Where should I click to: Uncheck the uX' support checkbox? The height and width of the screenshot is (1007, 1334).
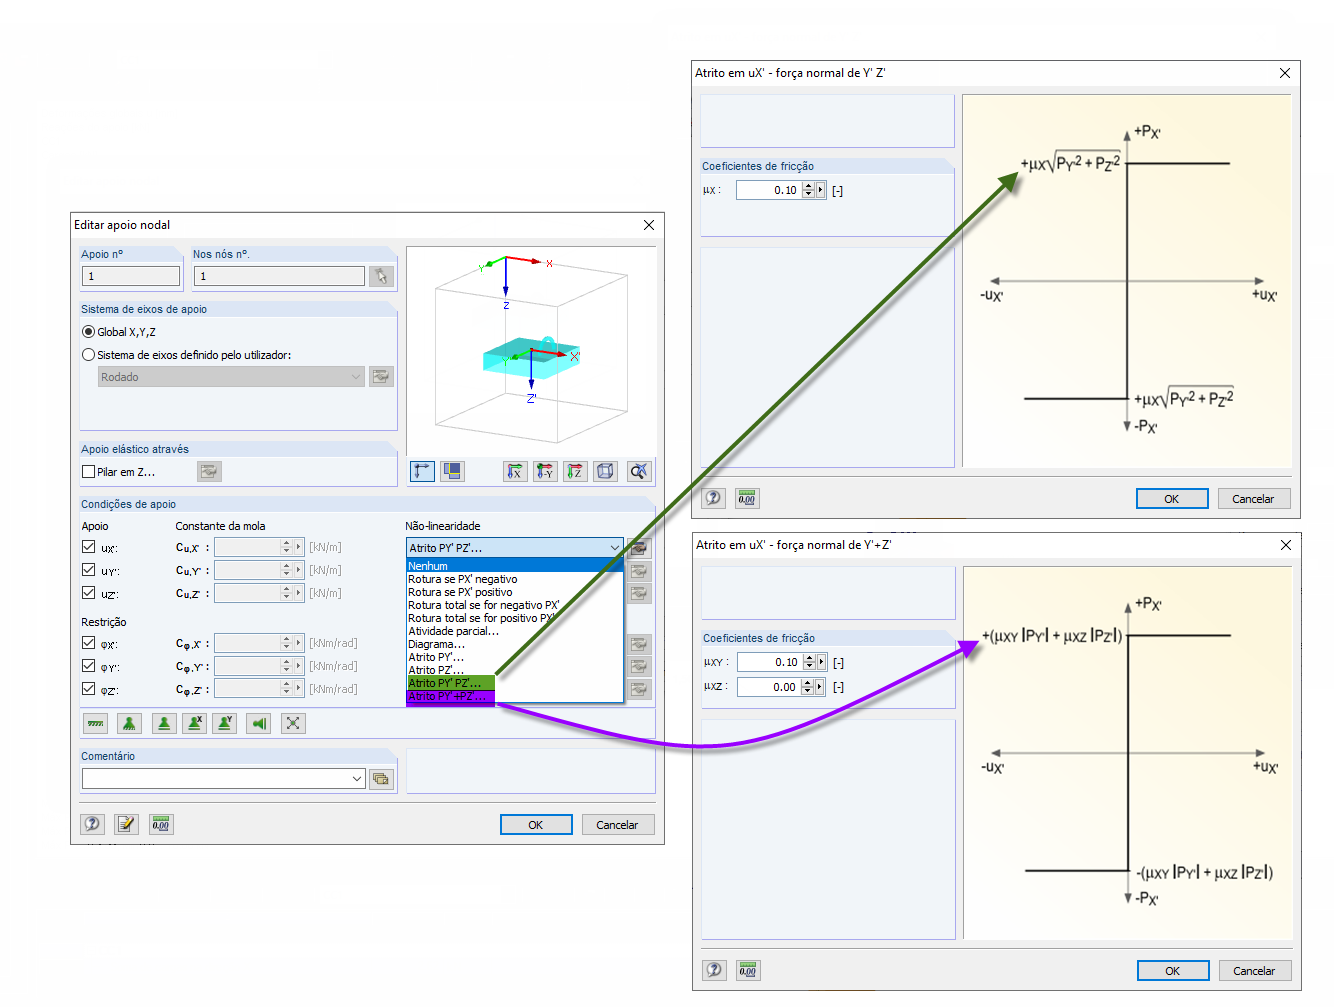coord(89,547)
